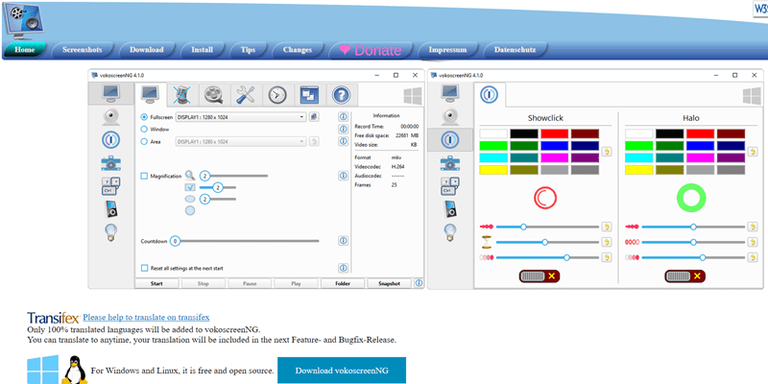768x384 pixels.
Task: Open the Screenshots page from the site menu
Action: [82, 49]
